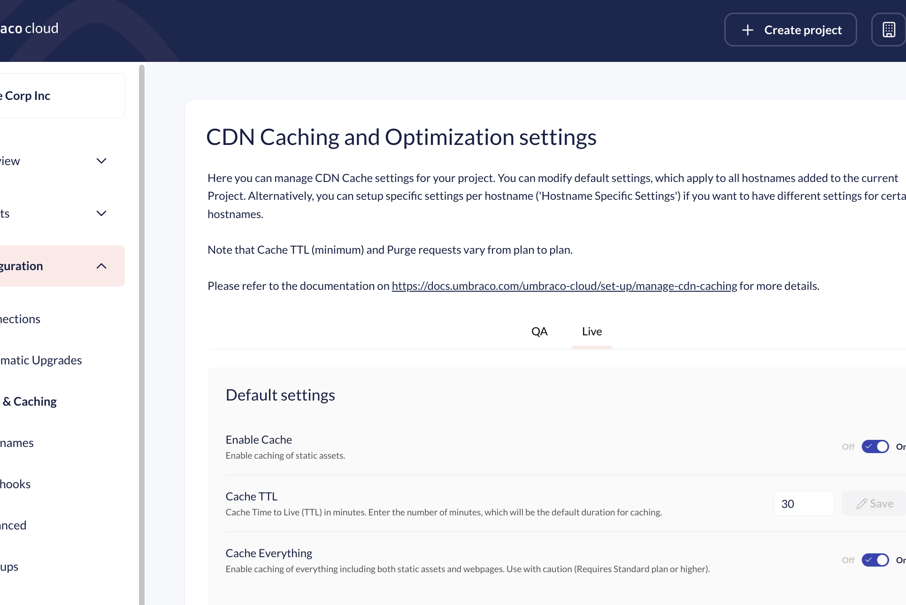Click the plus icon in Create project

746,29
